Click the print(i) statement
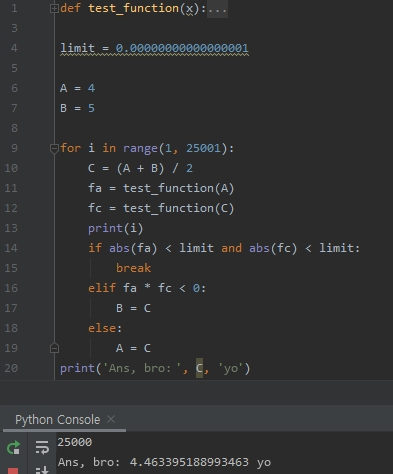 click(x=116, y=228)
